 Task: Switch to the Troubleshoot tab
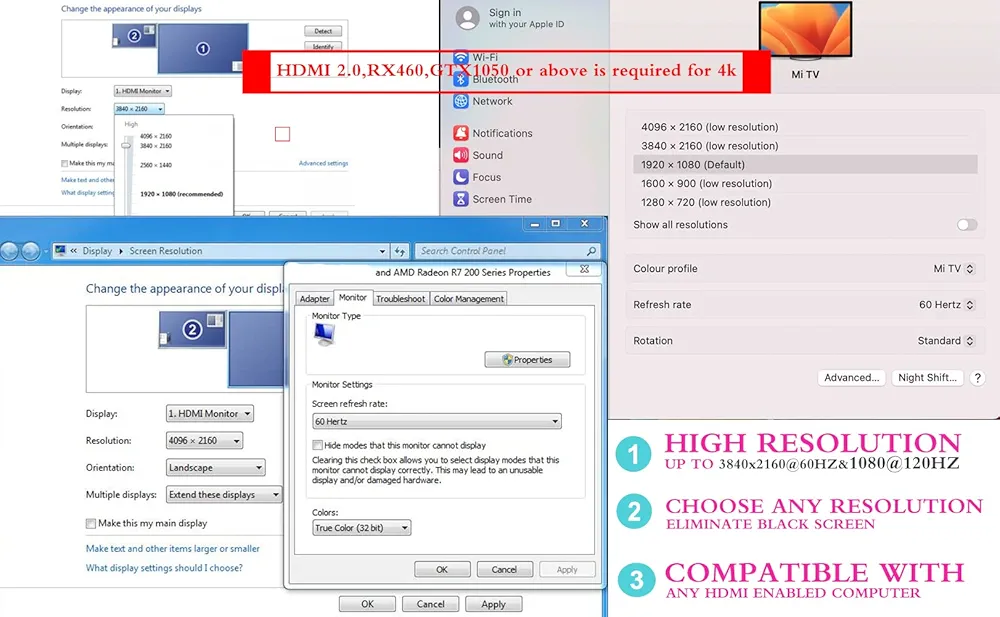pos(400,298)
